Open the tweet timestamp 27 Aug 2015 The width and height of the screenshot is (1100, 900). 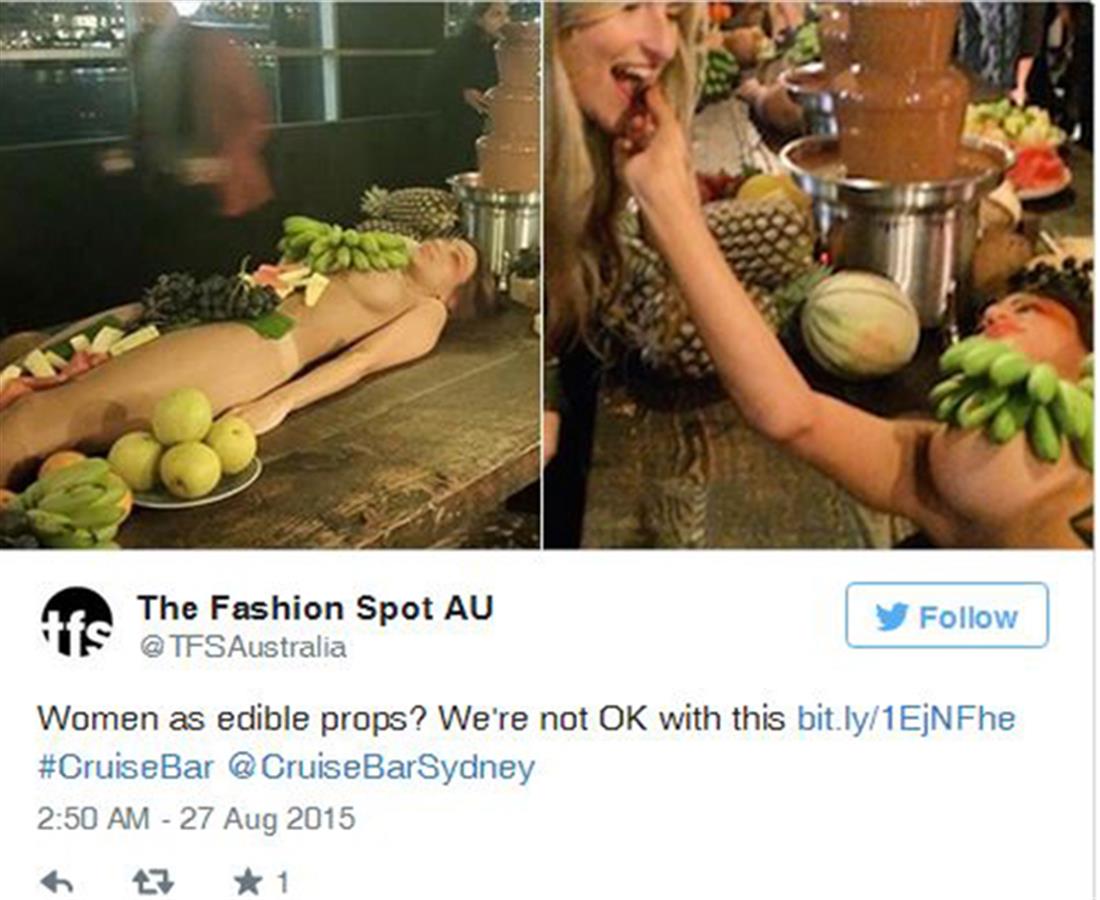[x=196, y=819]
